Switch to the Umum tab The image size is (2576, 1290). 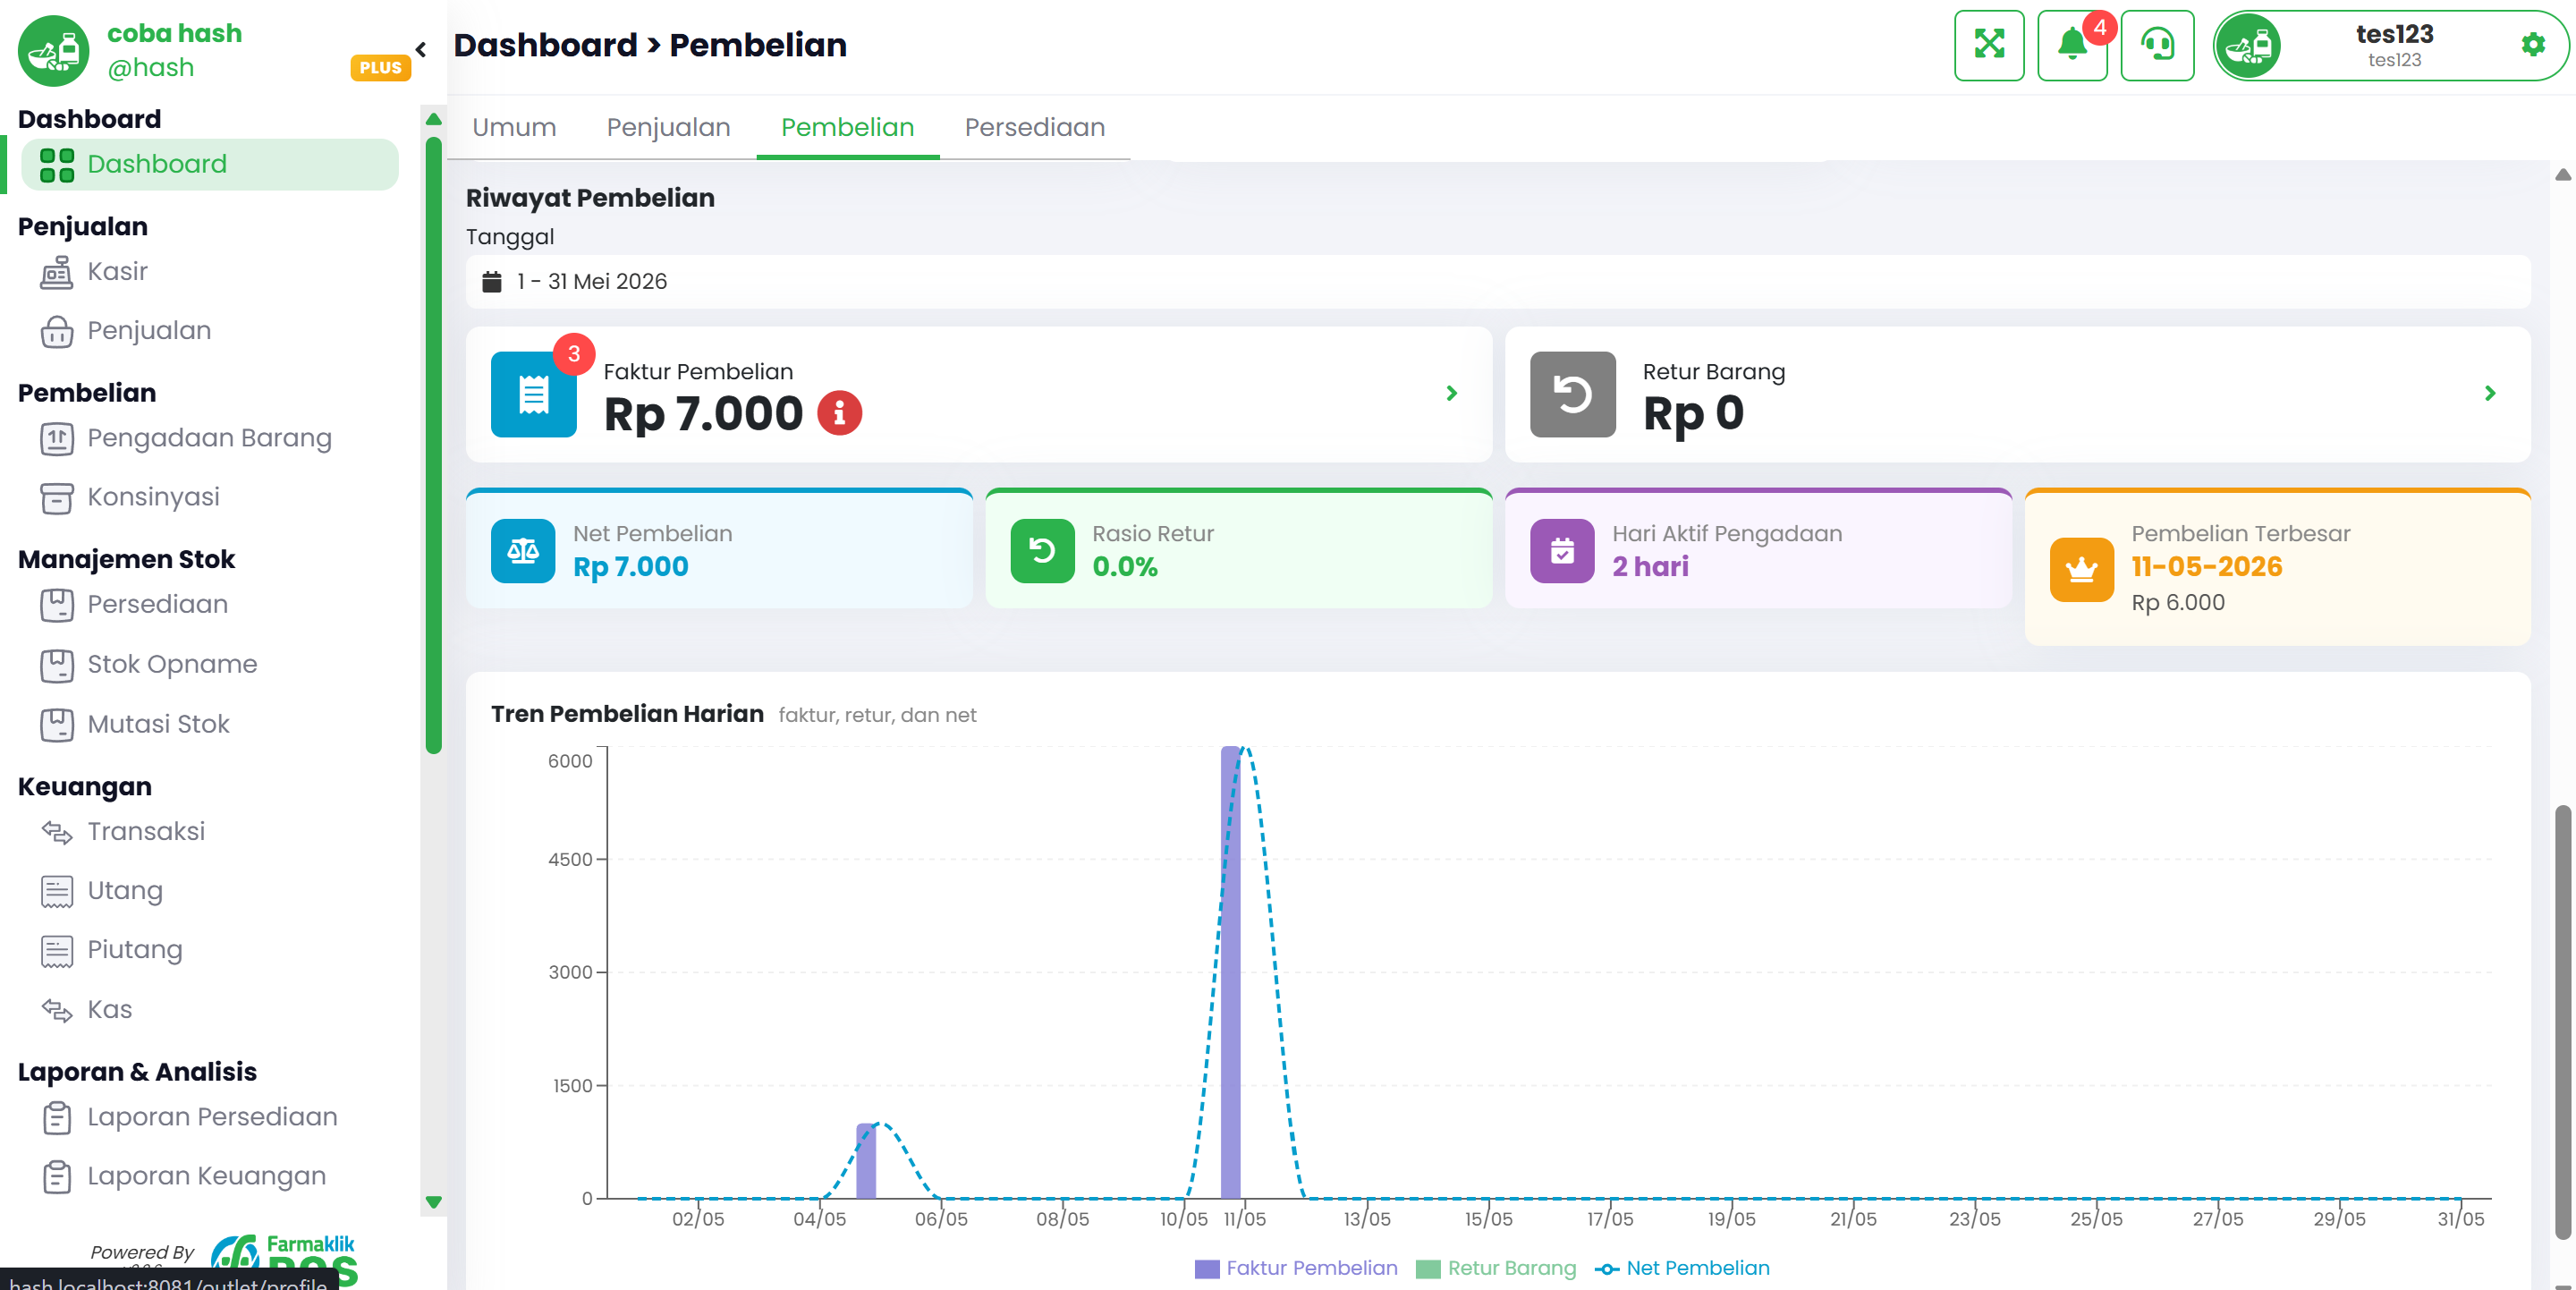pyautogui.click(x=514, y=128)
